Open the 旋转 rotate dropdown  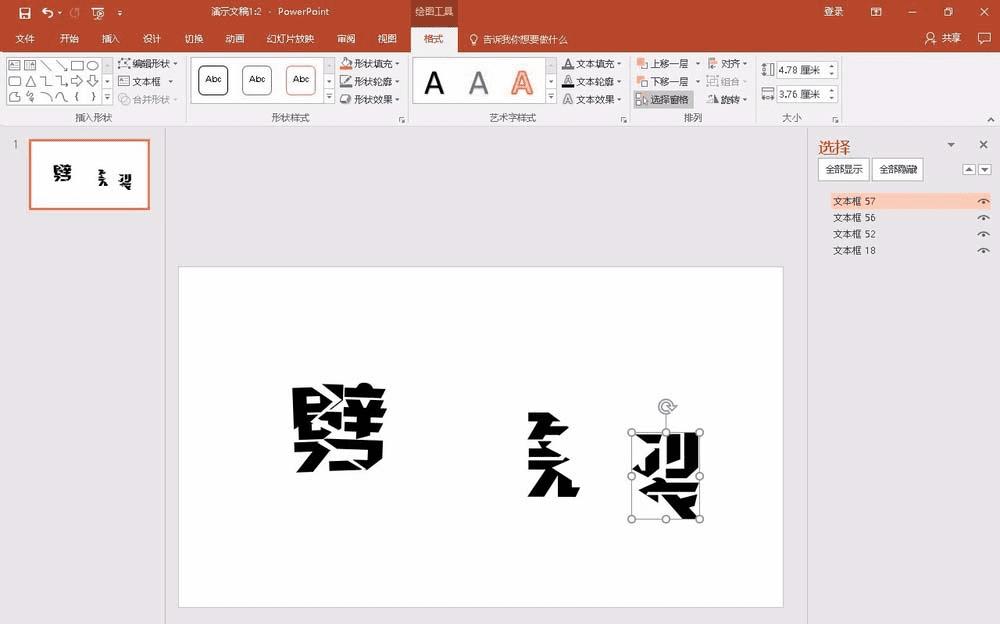727,99
